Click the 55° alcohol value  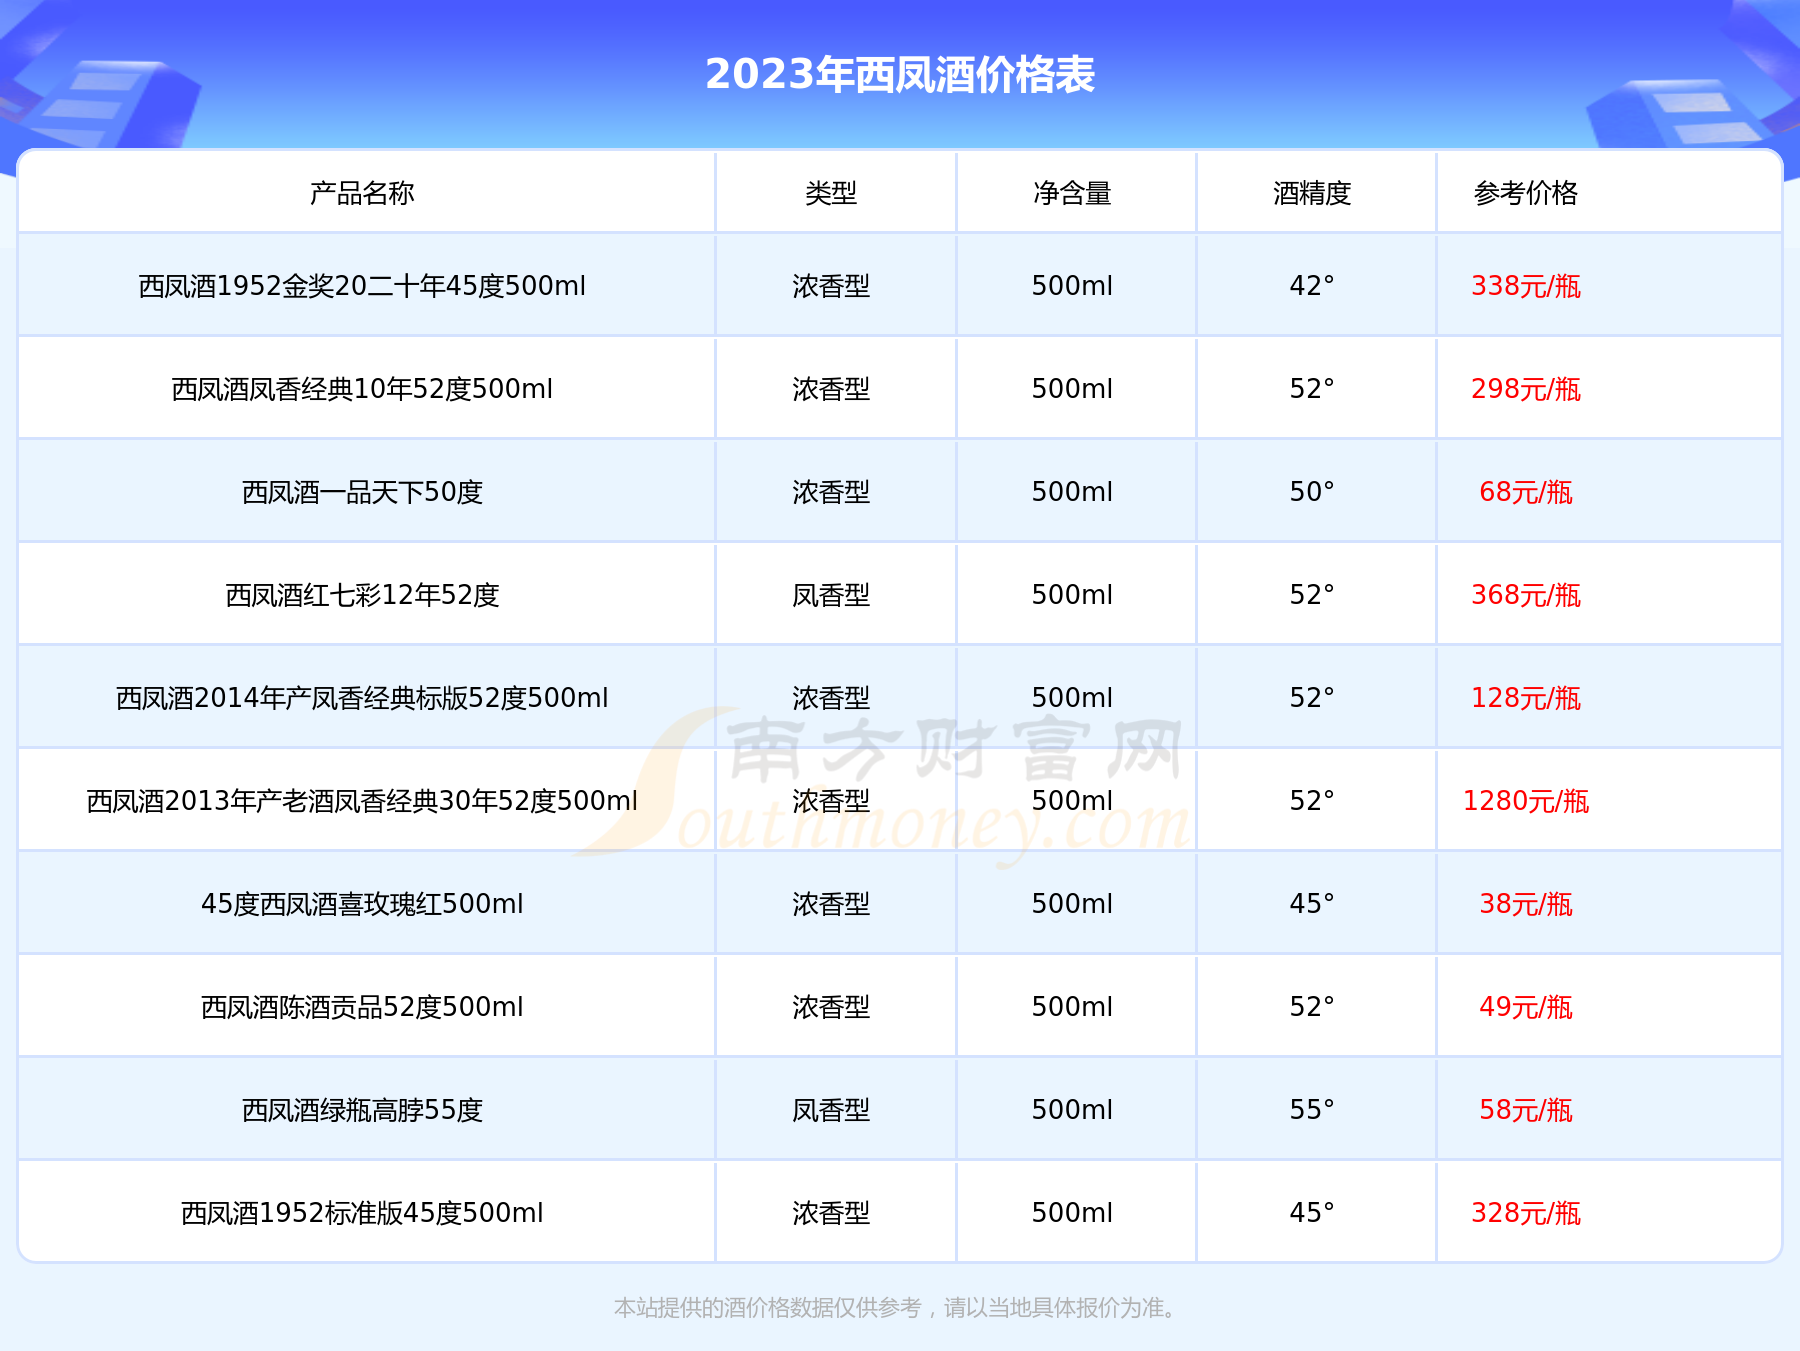pos(1312,1110)
